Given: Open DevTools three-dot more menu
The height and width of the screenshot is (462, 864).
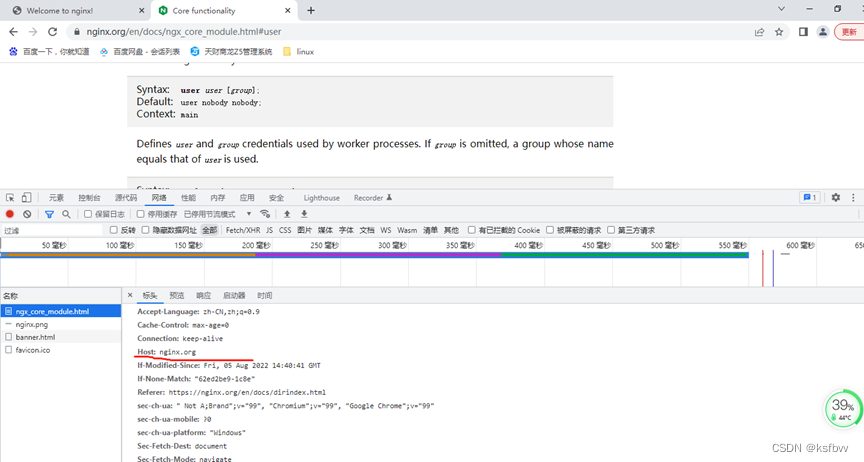Looking at the screenshot, I should [853, 197].
